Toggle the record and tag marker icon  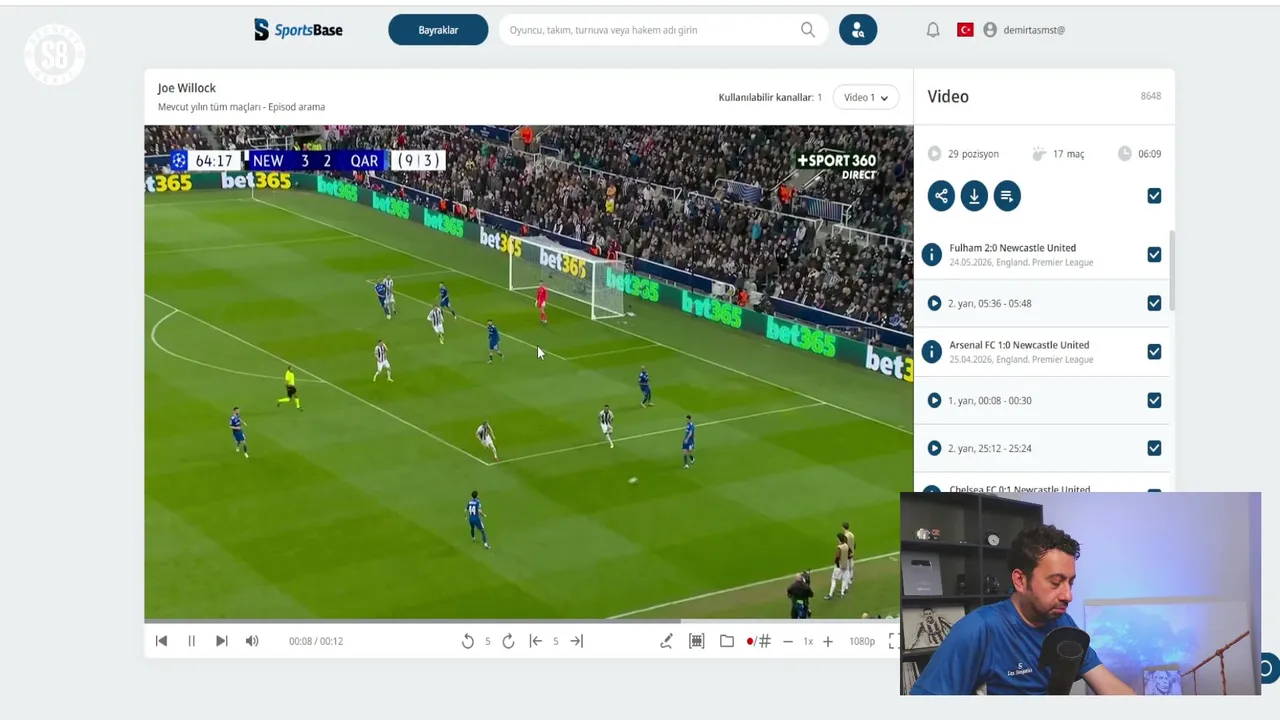click(x=758, y=641)
